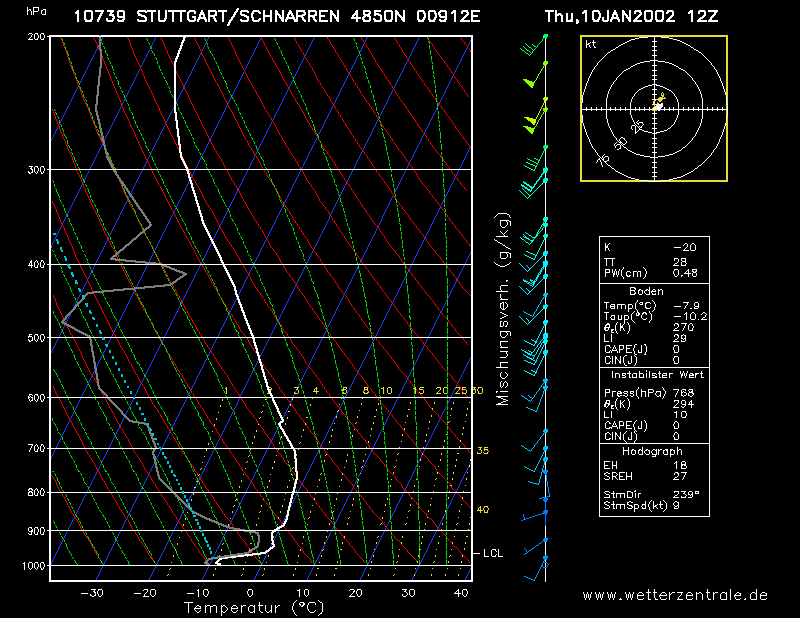800x618 pixels.
Task: Select the Hodograph heading in the table
Action: (x=652, y=452)
